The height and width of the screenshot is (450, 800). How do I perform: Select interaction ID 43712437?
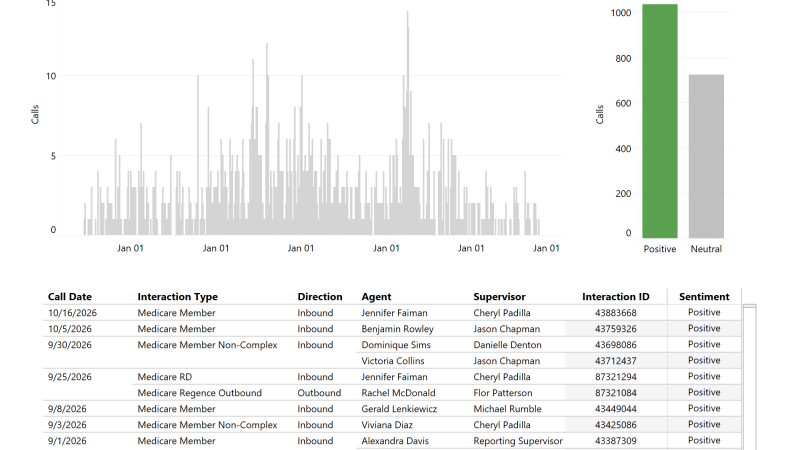coord(616,361)
